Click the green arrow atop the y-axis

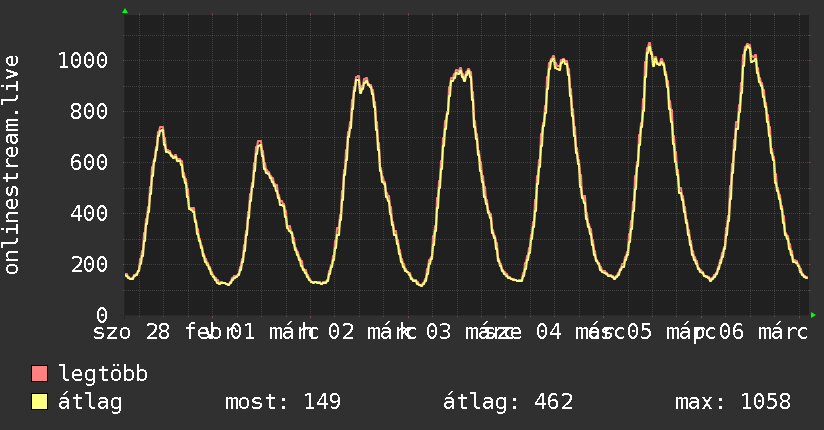coord(125,11)
